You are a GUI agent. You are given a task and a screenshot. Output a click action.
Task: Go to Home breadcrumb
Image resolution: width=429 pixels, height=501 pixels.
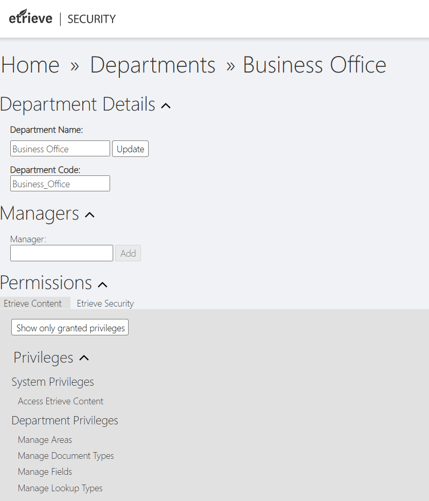click(x=30, y=65)
